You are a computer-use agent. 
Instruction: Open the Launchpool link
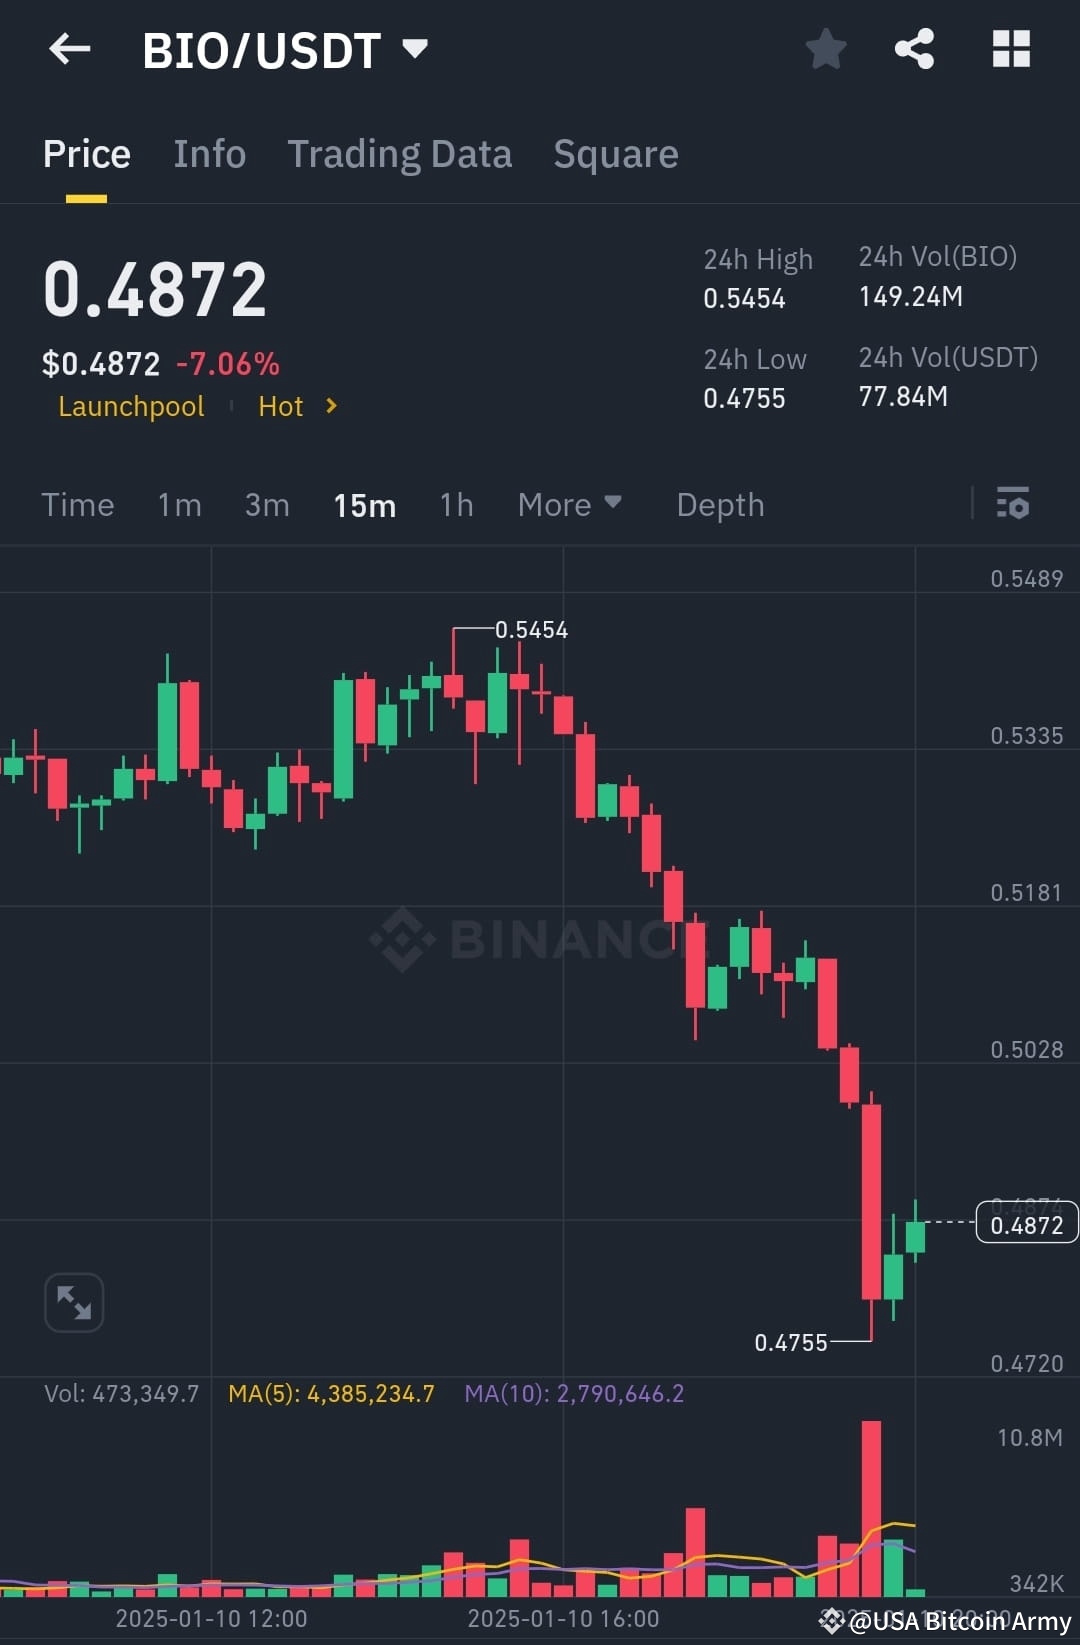point(131,406)
